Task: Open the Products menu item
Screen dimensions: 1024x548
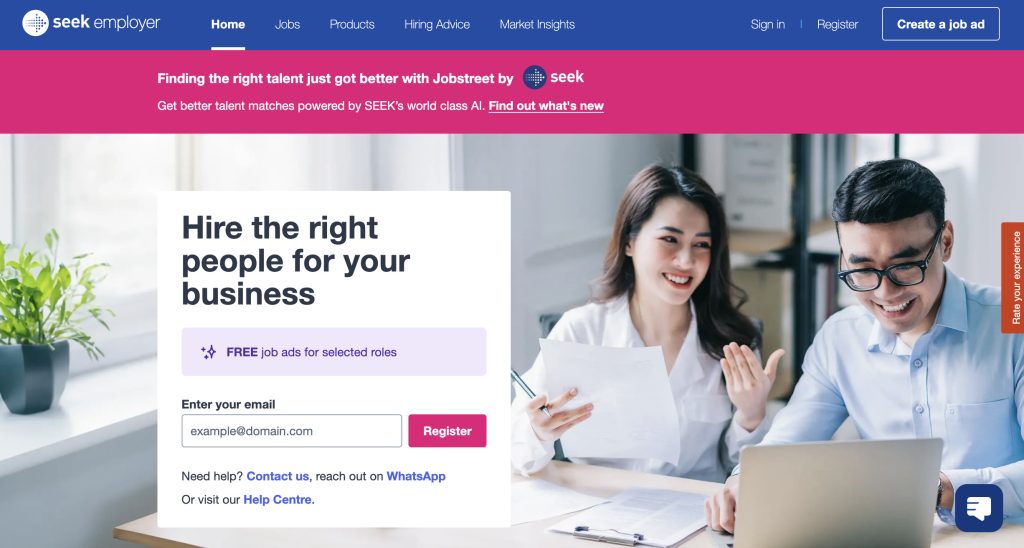Action: [x=352, y=24]
